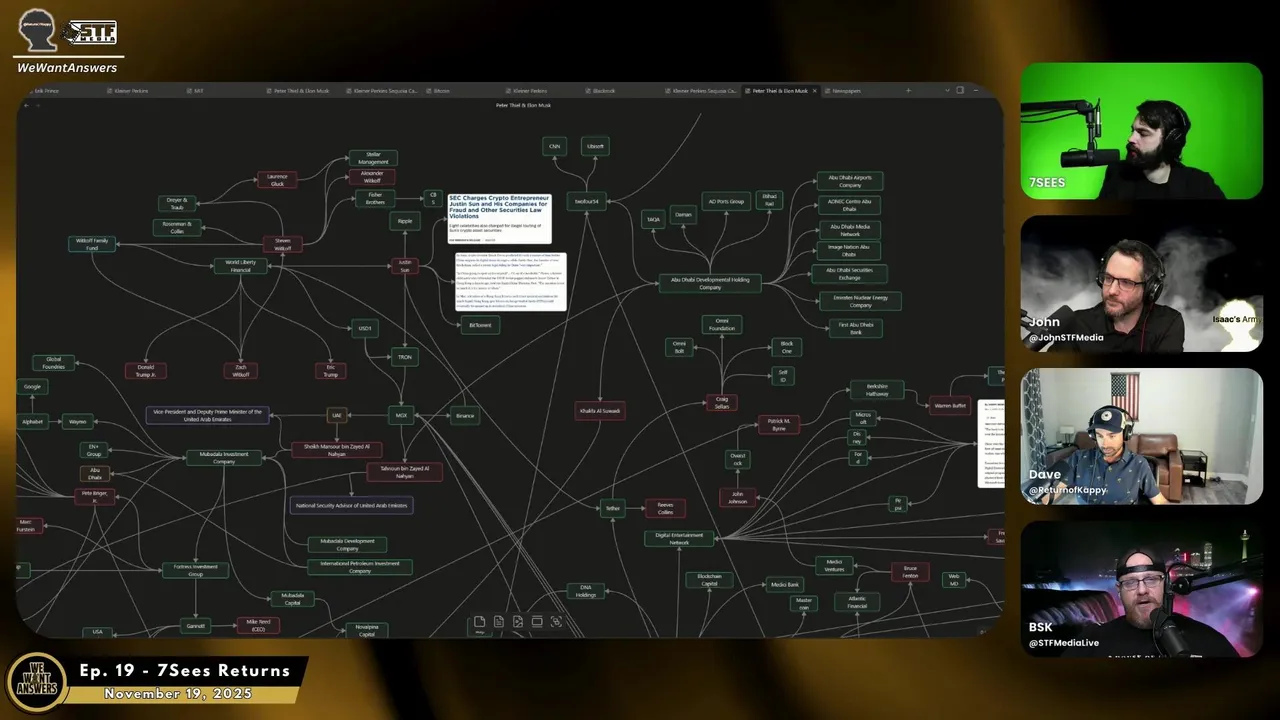
Task: Click the Zach Witkoff node
Action: pos(241,371)
